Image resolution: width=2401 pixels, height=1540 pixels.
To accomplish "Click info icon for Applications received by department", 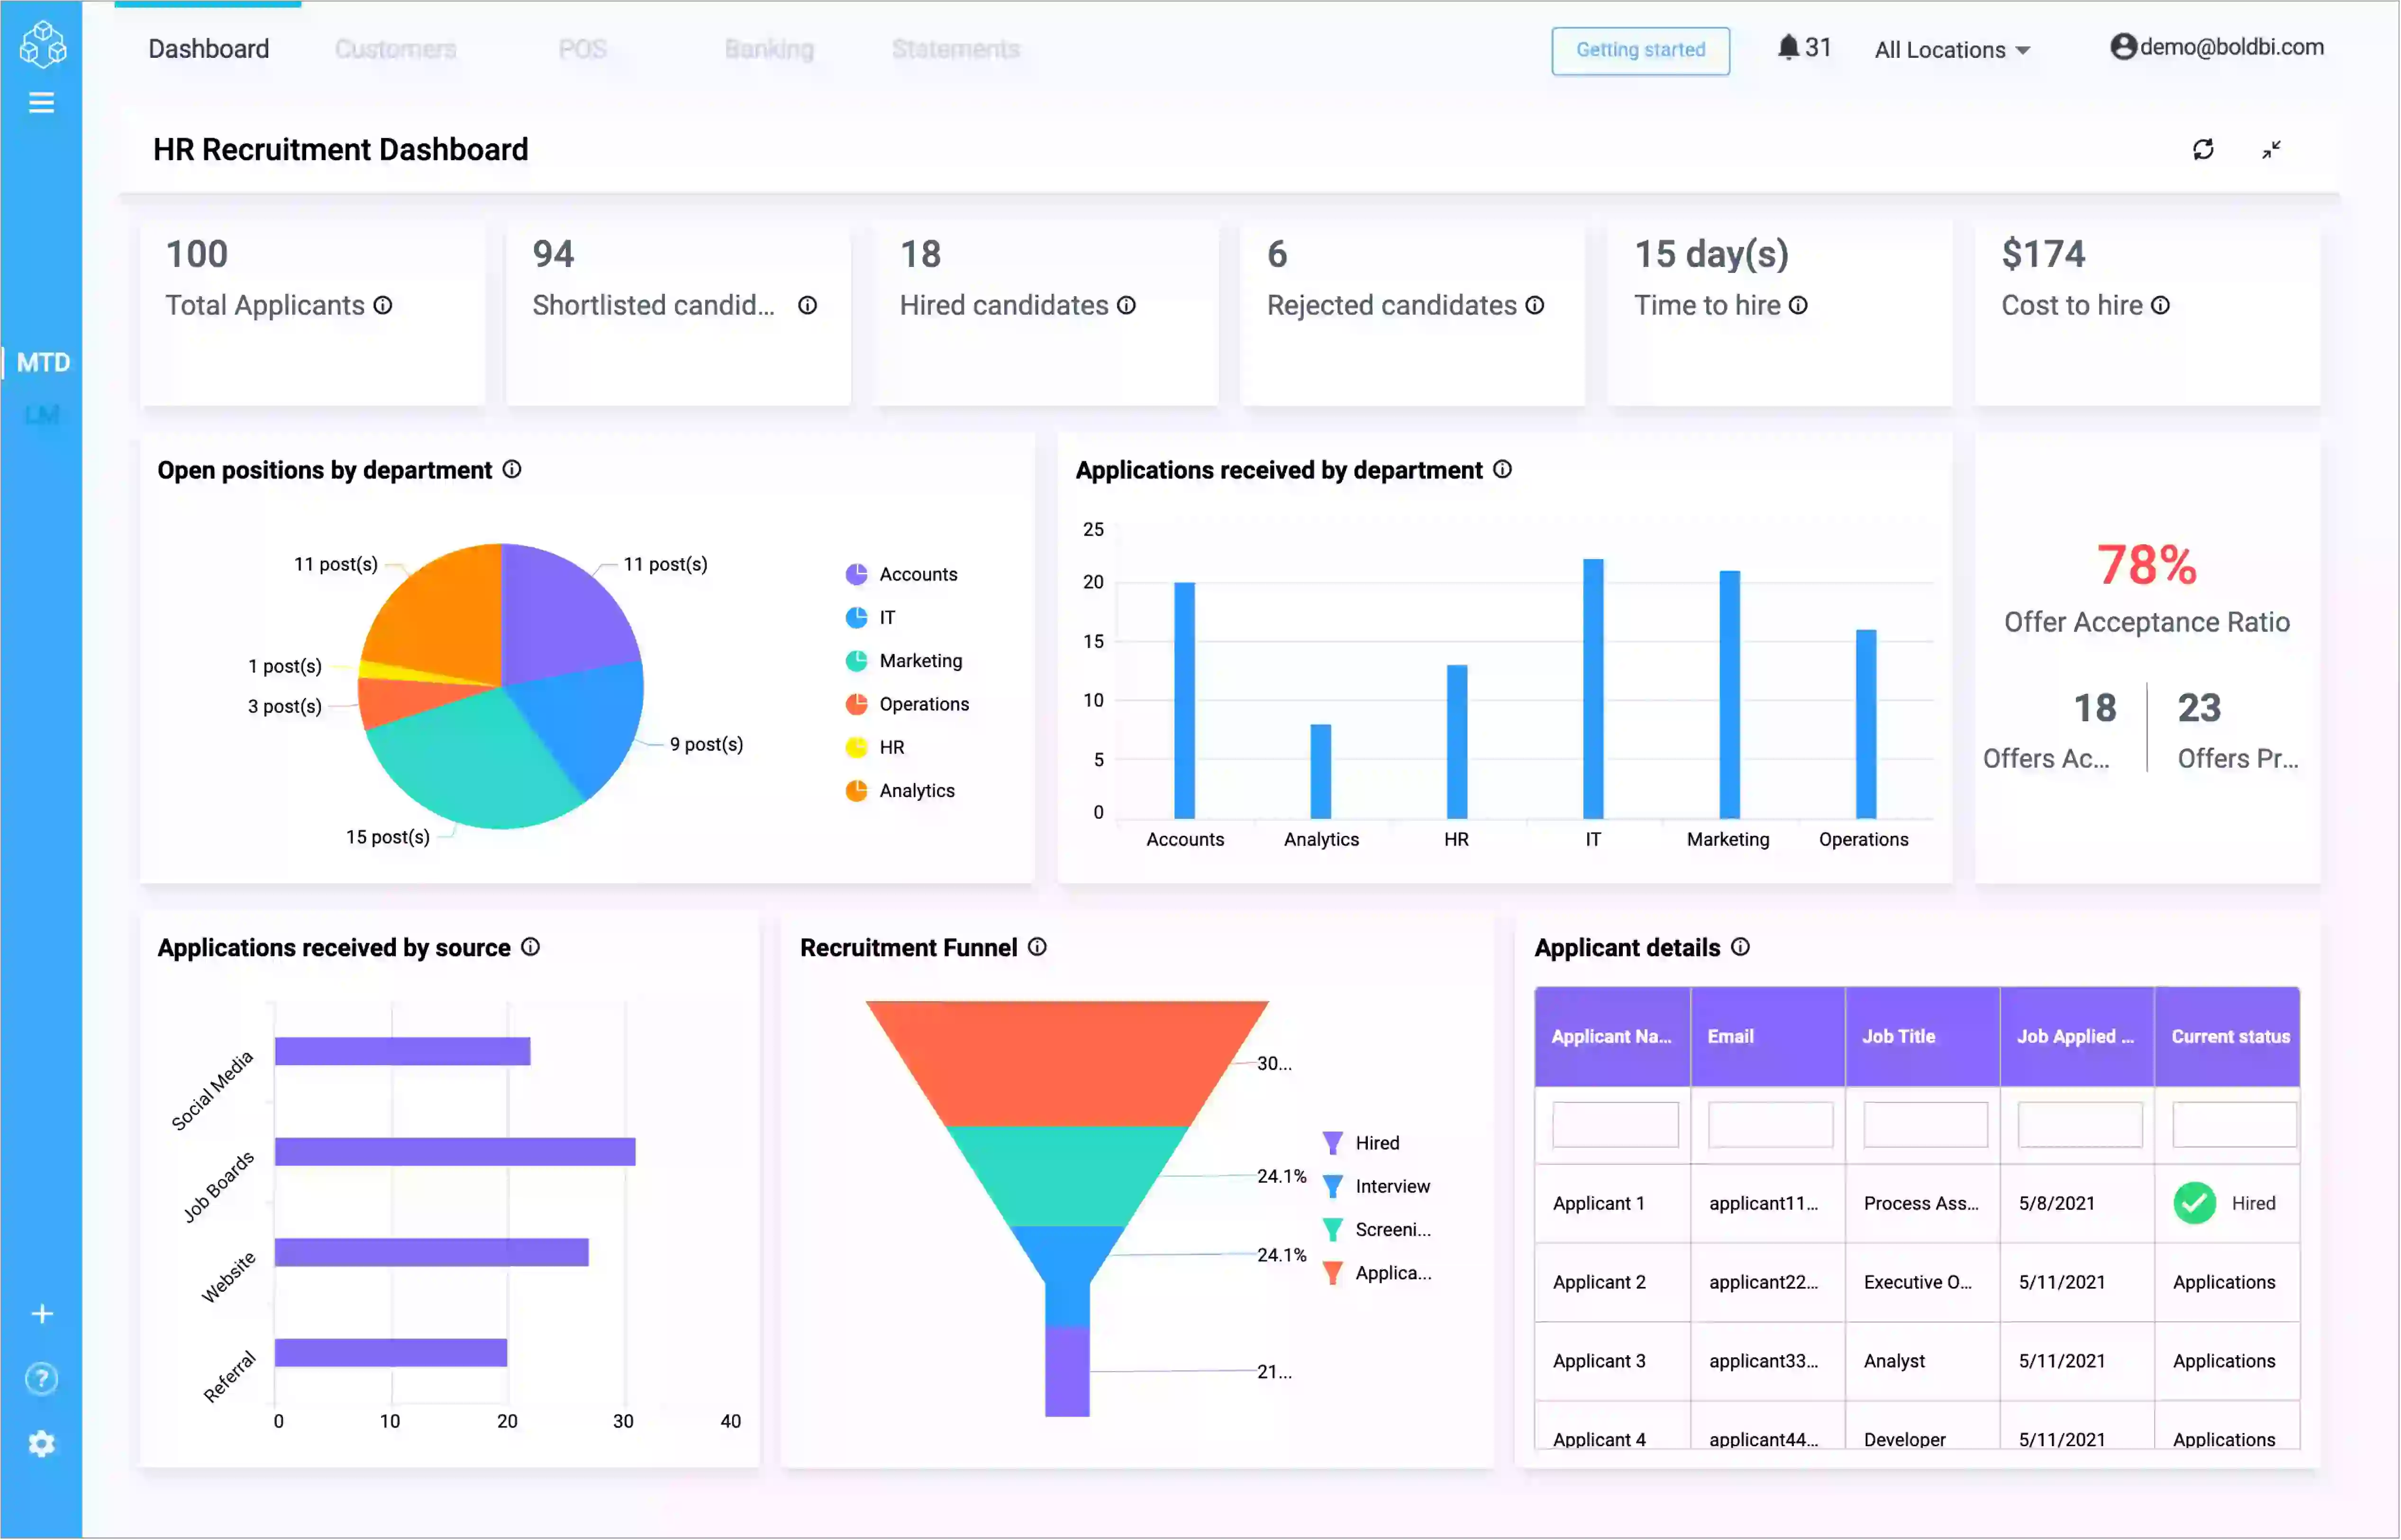I will (1503, 470).
